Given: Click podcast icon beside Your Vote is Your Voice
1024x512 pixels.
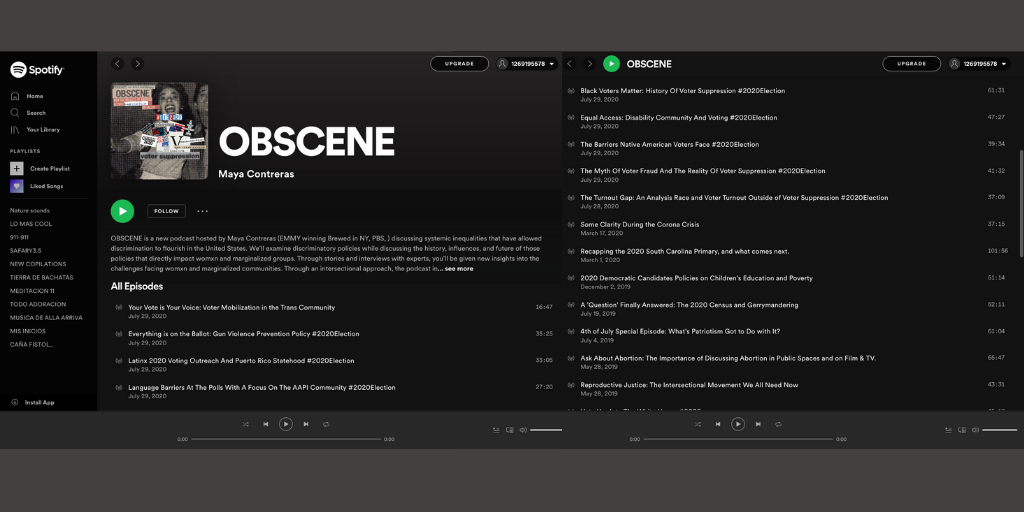Looking at the screenshot, I should (118, 307).
